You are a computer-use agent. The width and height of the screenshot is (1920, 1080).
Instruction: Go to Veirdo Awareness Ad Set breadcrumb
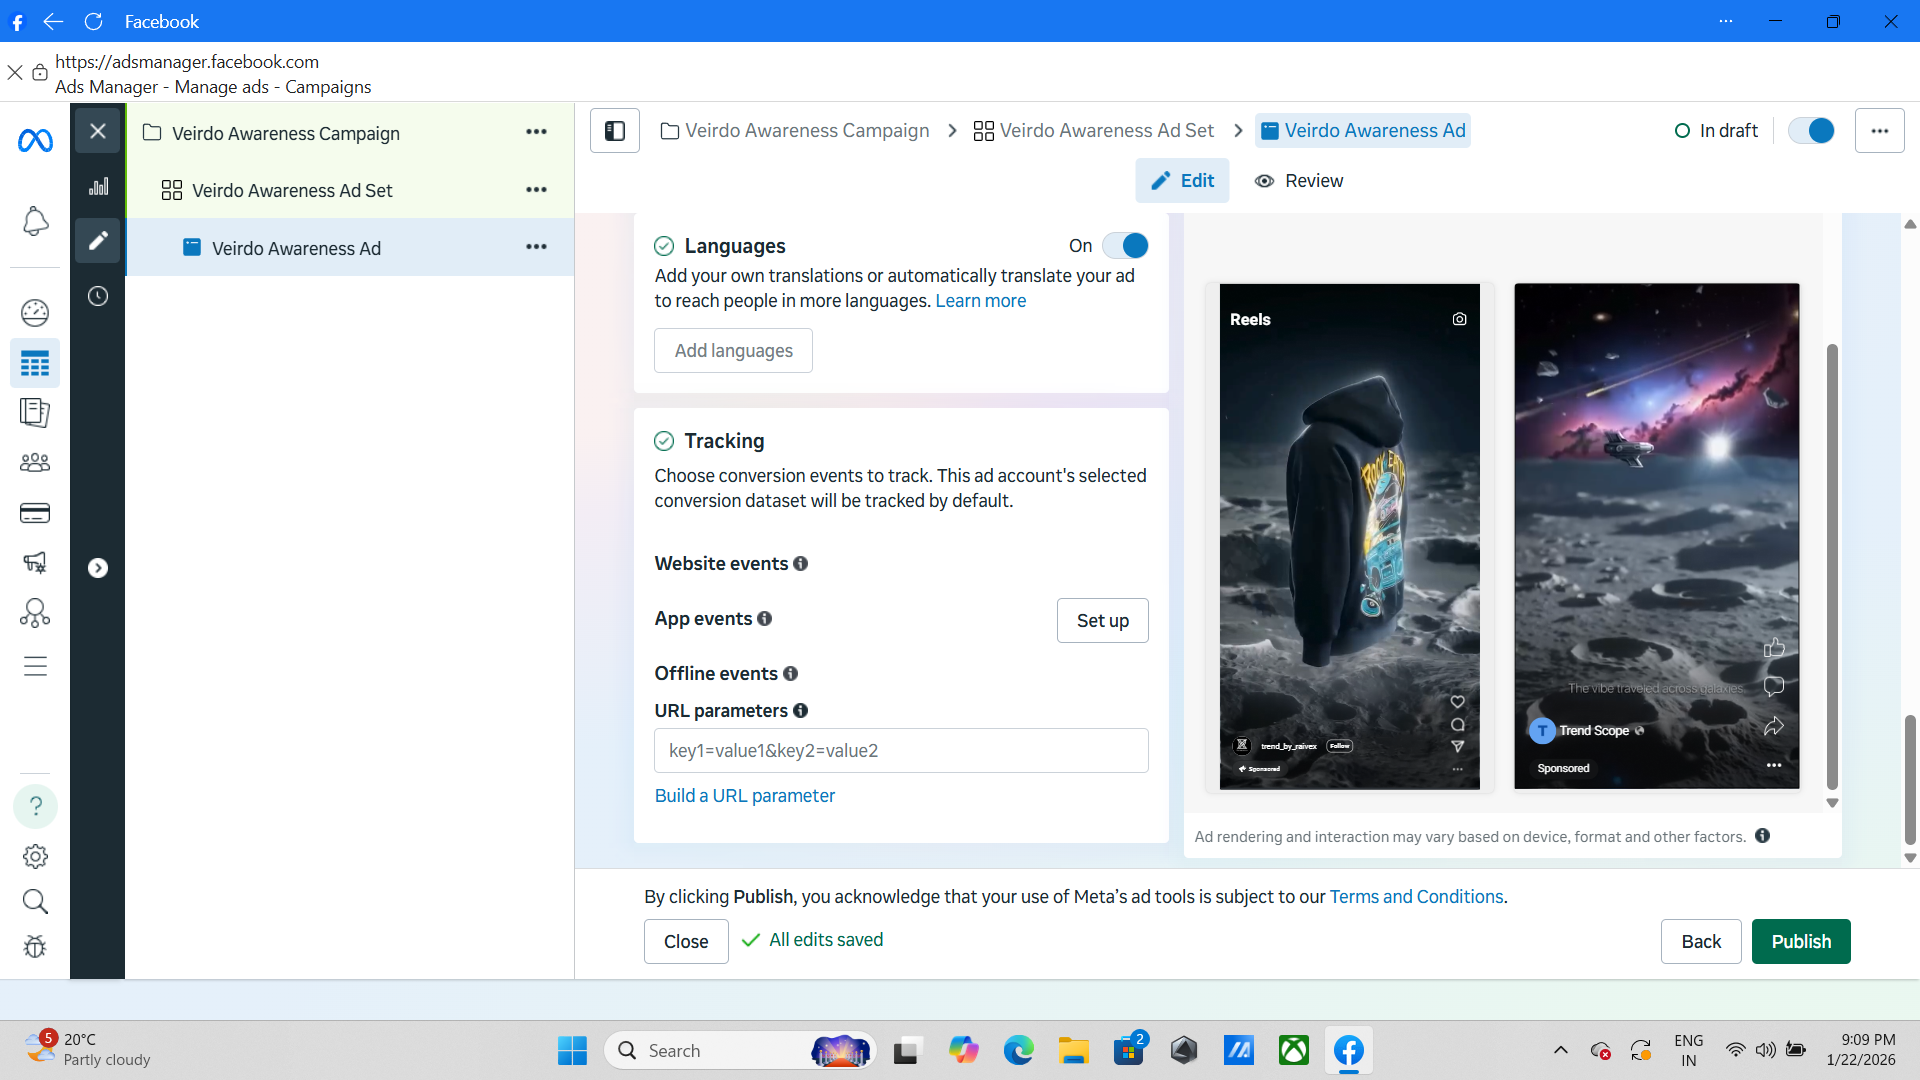point(1094,131)
